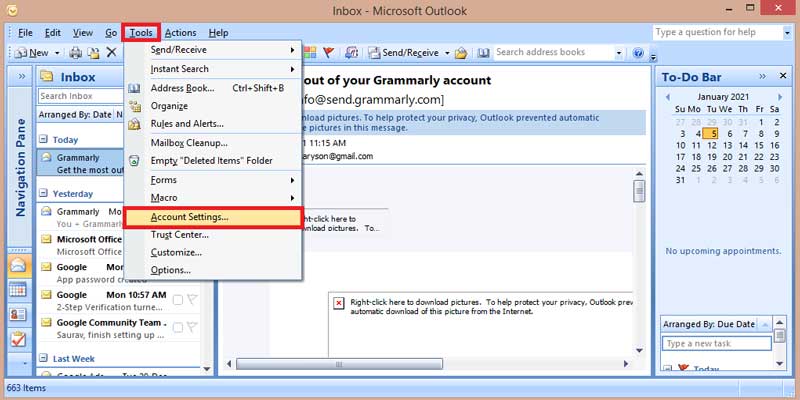800x400 pixels.
Task: Choose Address Book from Tools menu
Action: [213, 88]
